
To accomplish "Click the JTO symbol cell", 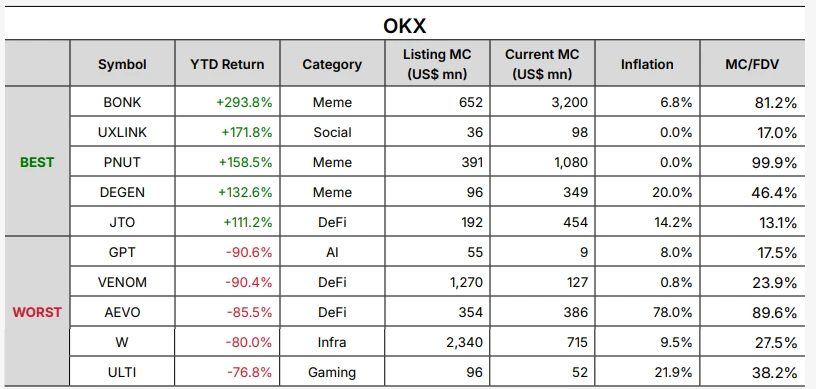I will (x=122, y=222).
